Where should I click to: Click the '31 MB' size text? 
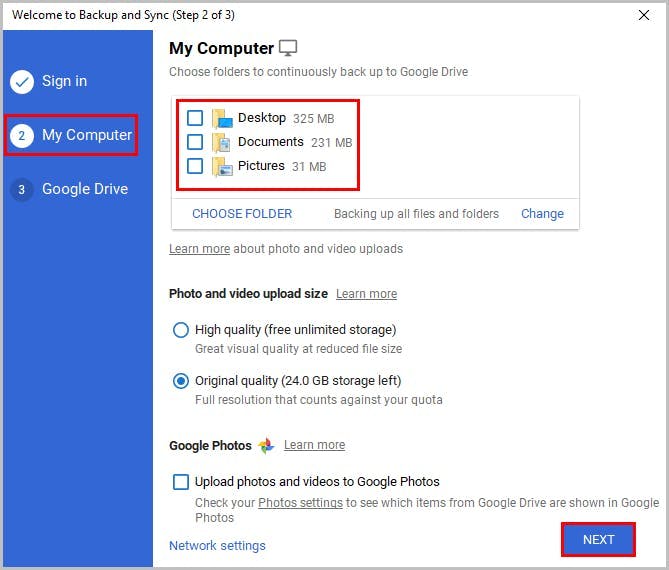coord(309,166)
